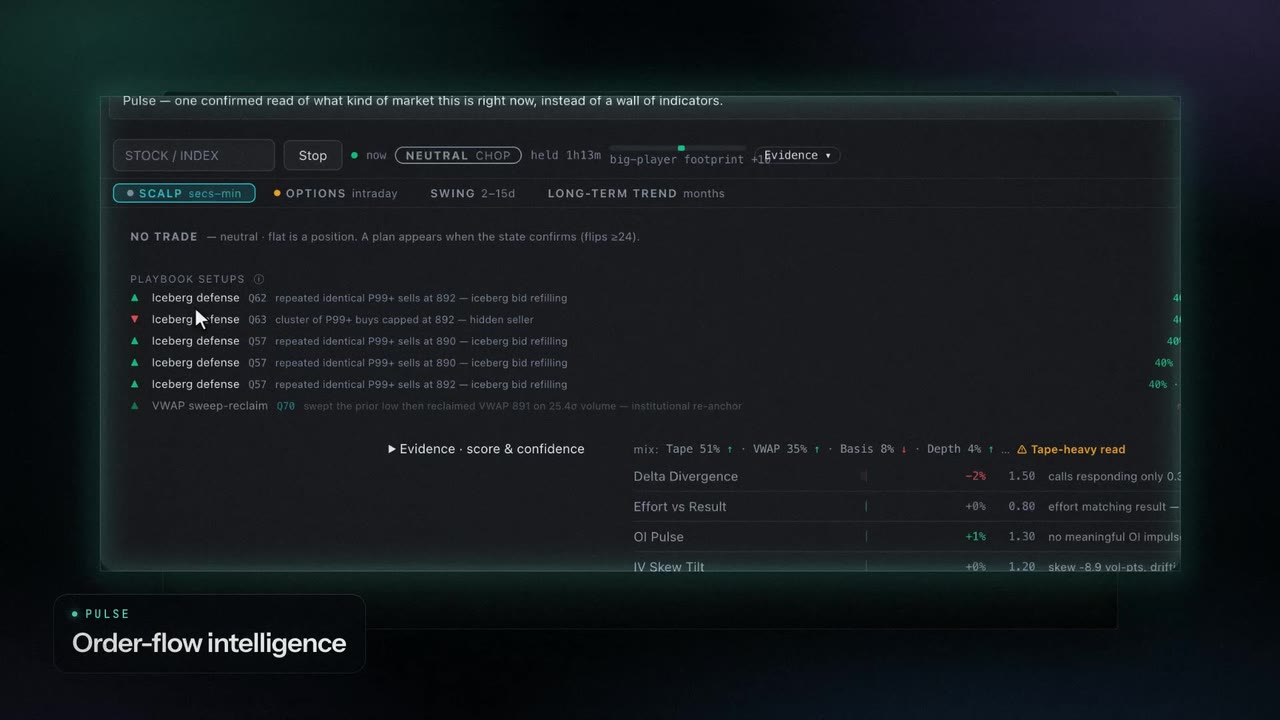This screenshot has height=720, width=1280.
Task: Click the green up-triangle on Q62 Iceberg defense
Action: coord(135,298)
